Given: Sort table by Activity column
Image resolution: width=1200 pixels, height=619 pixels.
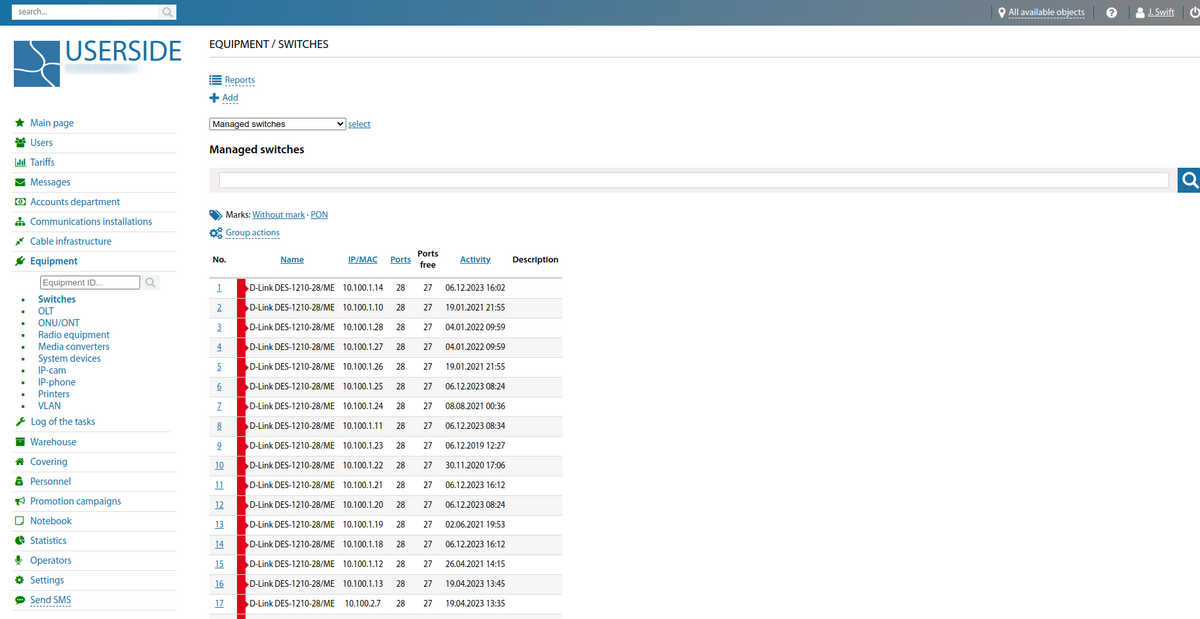Looking at the screenshot, I should point(475,260).
